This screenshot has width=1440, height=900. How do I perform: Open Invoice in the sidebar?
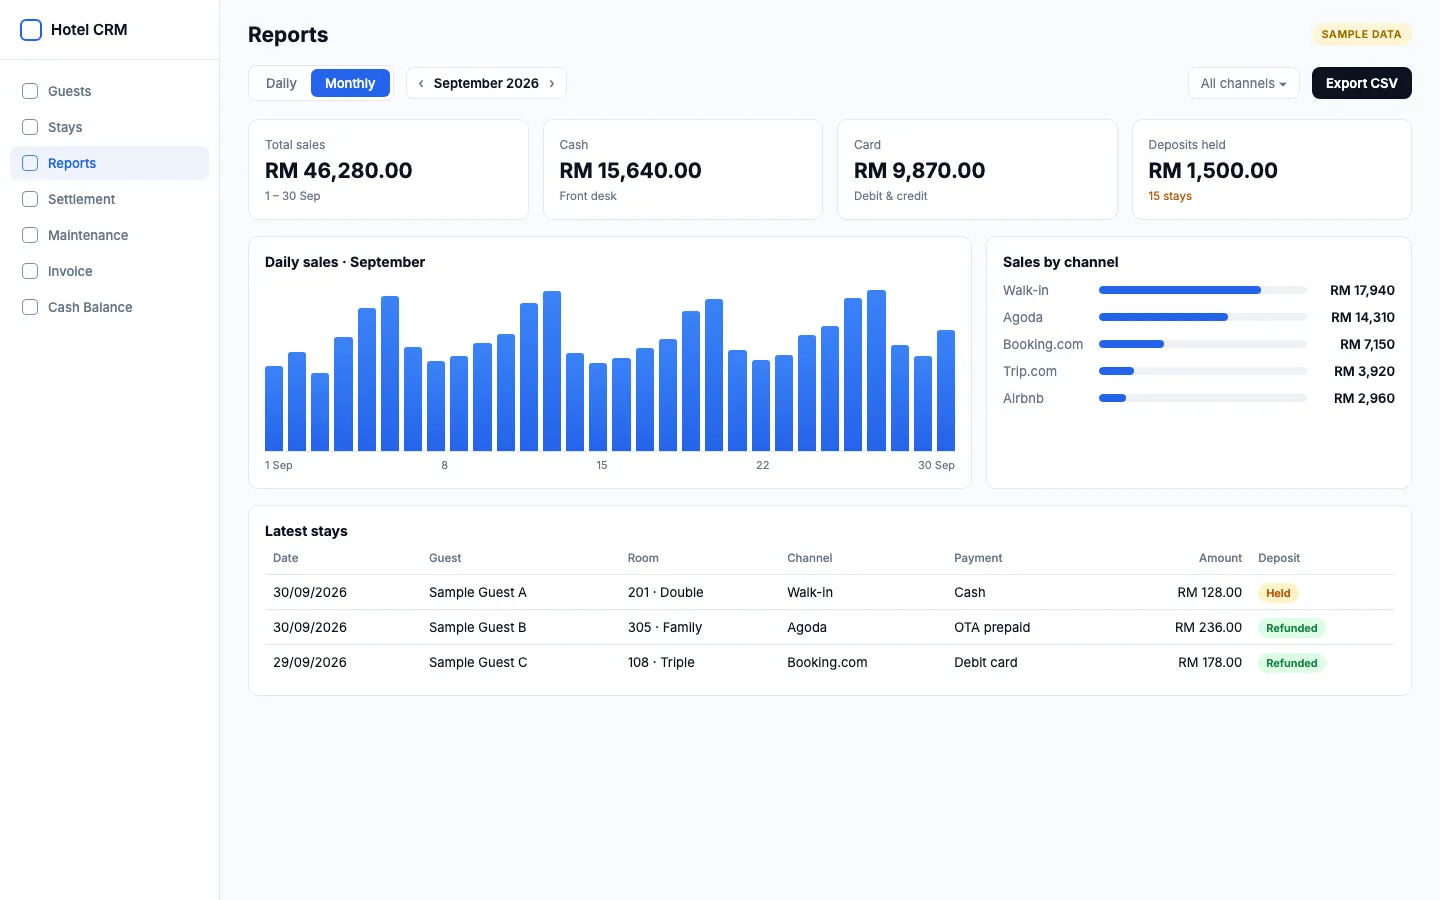pos(109,271)
